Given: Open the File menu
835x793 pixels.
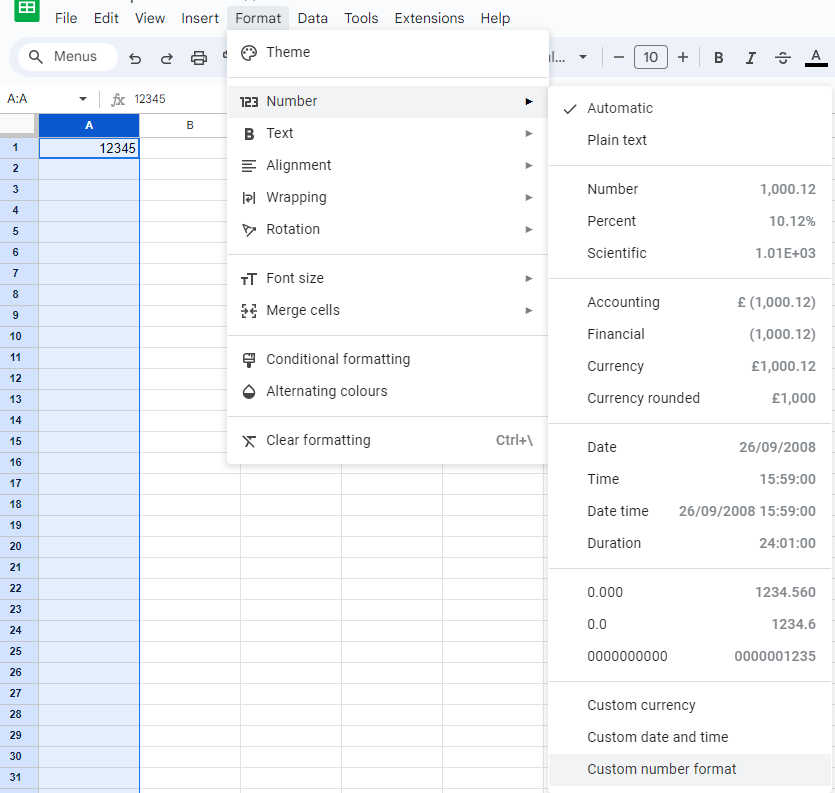Looking at the screenshot, I should [66, 18].
